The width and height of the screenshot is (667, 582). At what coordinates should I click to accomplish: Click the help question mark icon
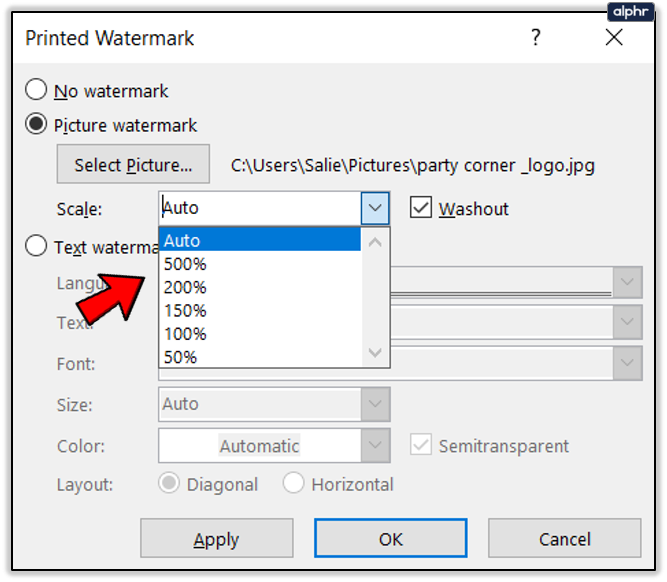[x=536, y=38]
